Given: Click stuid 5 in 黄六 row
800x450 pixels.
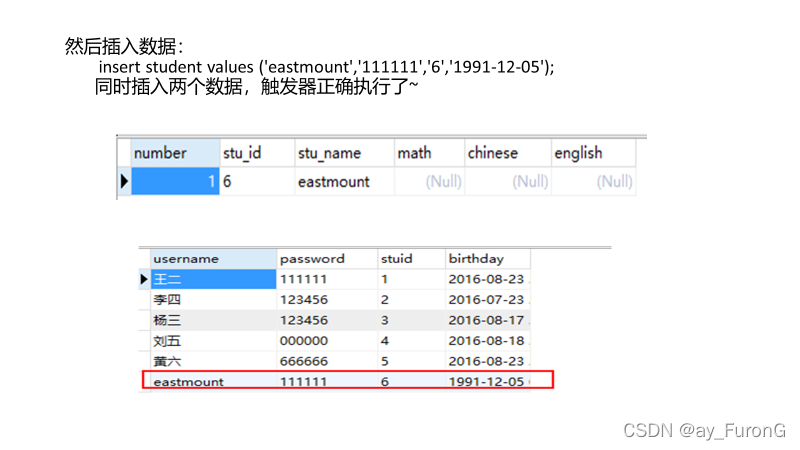Looking at the screenshot, I should tap(411, 361).
